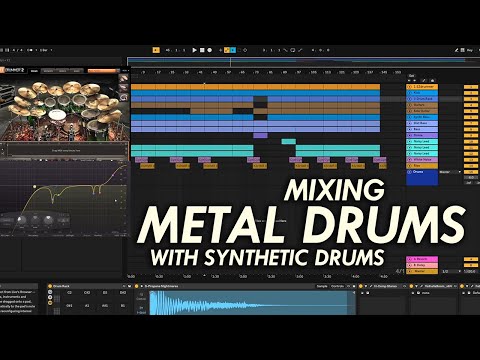Click the short teal clip on the Noisy Lead lane

click(288, 141)
